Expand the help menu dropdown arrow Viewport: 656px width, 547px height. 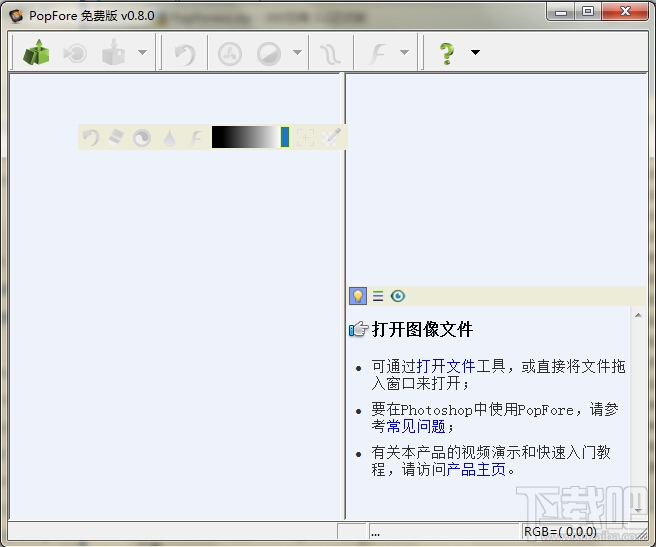(475, 53)
